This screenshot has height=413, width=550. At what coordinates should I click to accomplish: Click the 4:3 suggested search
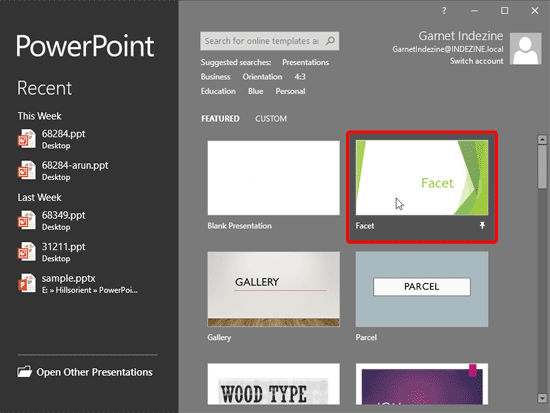point(300,77)
